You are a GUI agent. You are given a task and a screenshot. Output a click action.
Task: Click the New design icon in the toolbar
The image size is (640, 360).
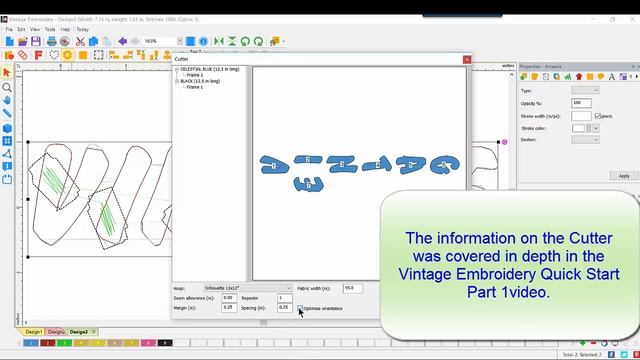[x=9, y=41]
